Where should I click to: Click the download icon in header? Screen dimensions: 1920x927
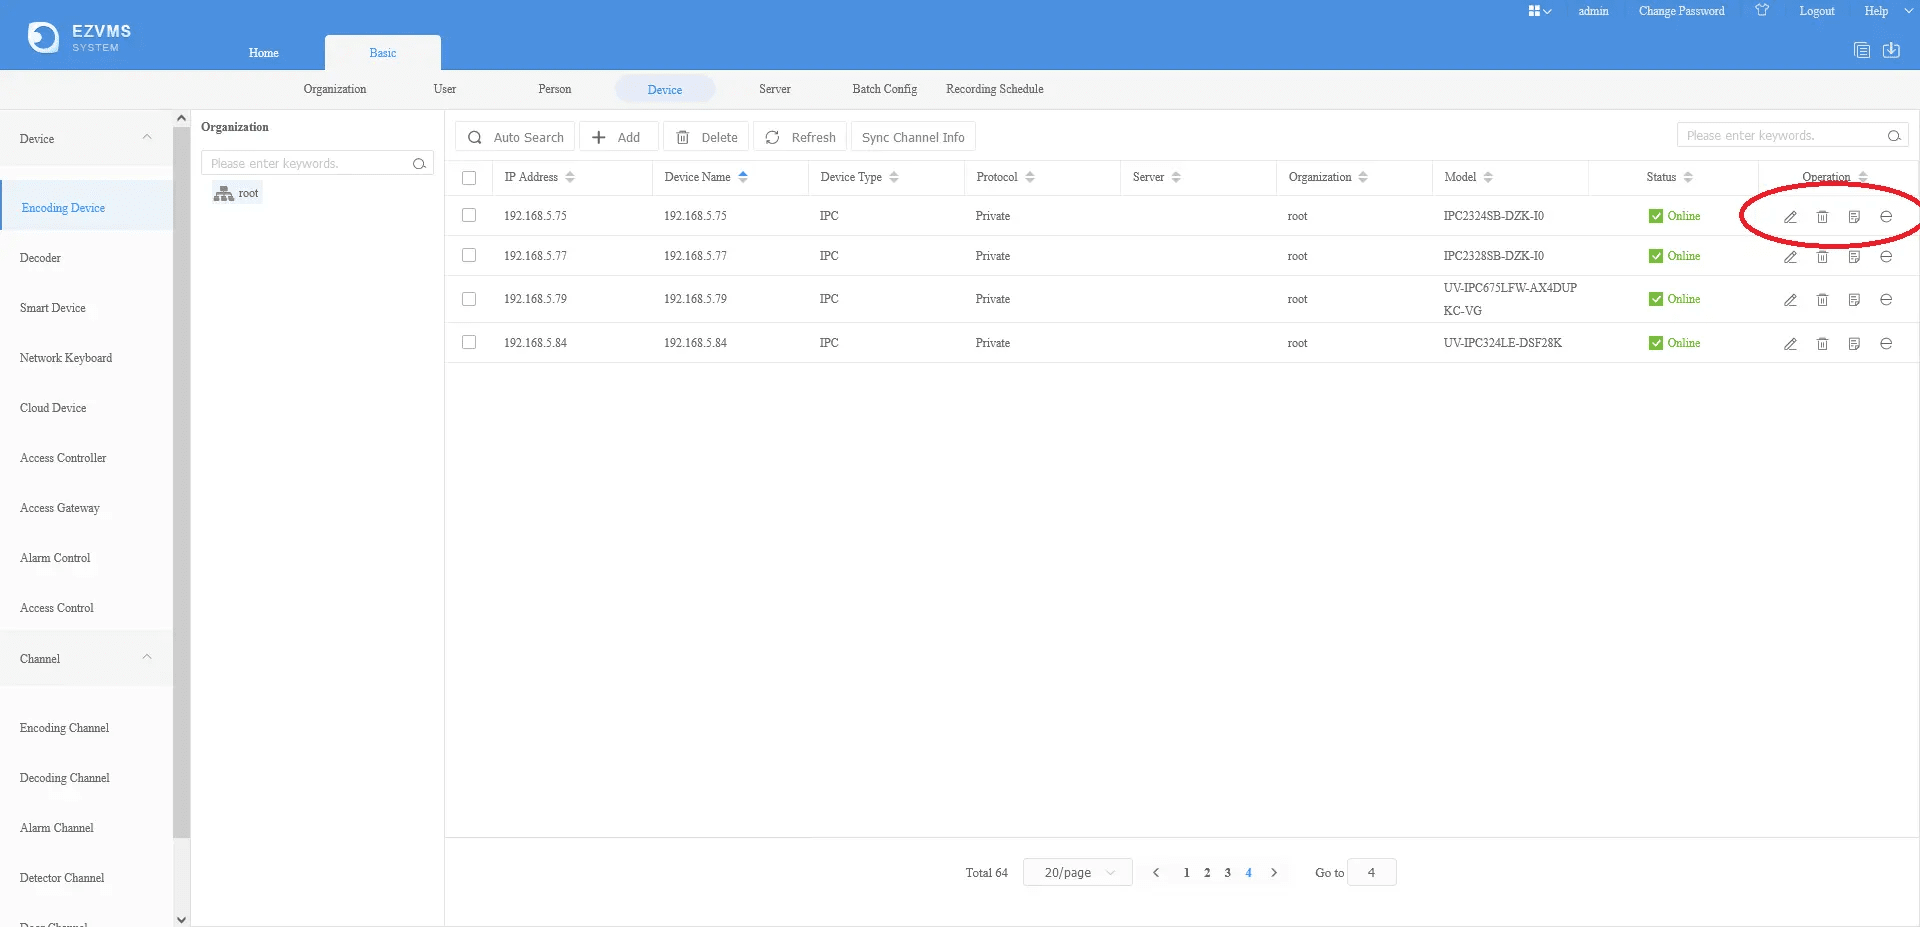(x=1891, y=50)
